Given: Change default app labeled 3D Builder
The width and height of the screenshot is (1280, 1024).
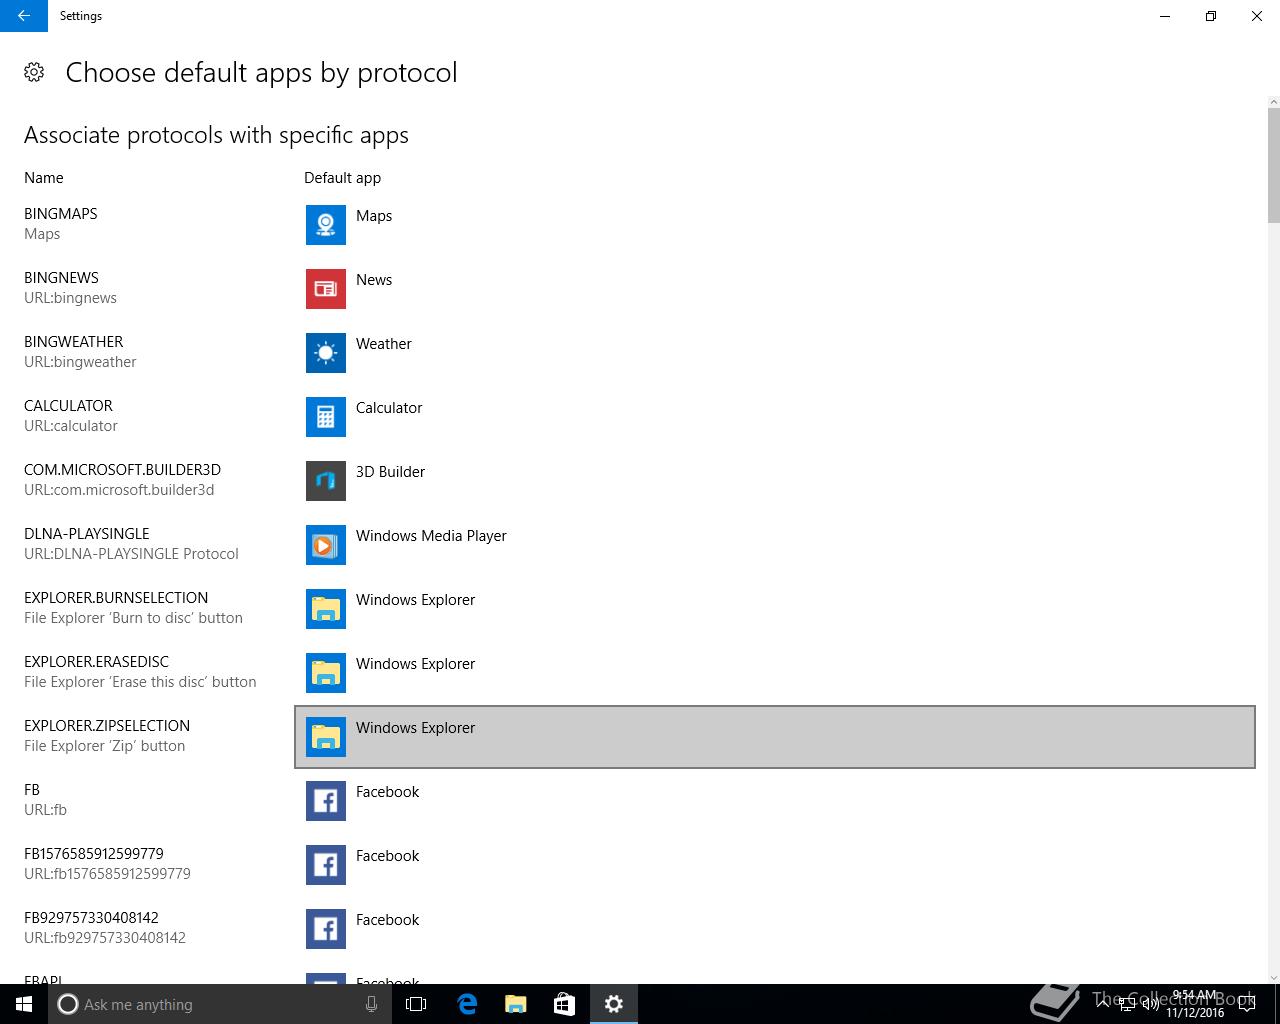Looking at the screenshot, I should click(775, 481).
